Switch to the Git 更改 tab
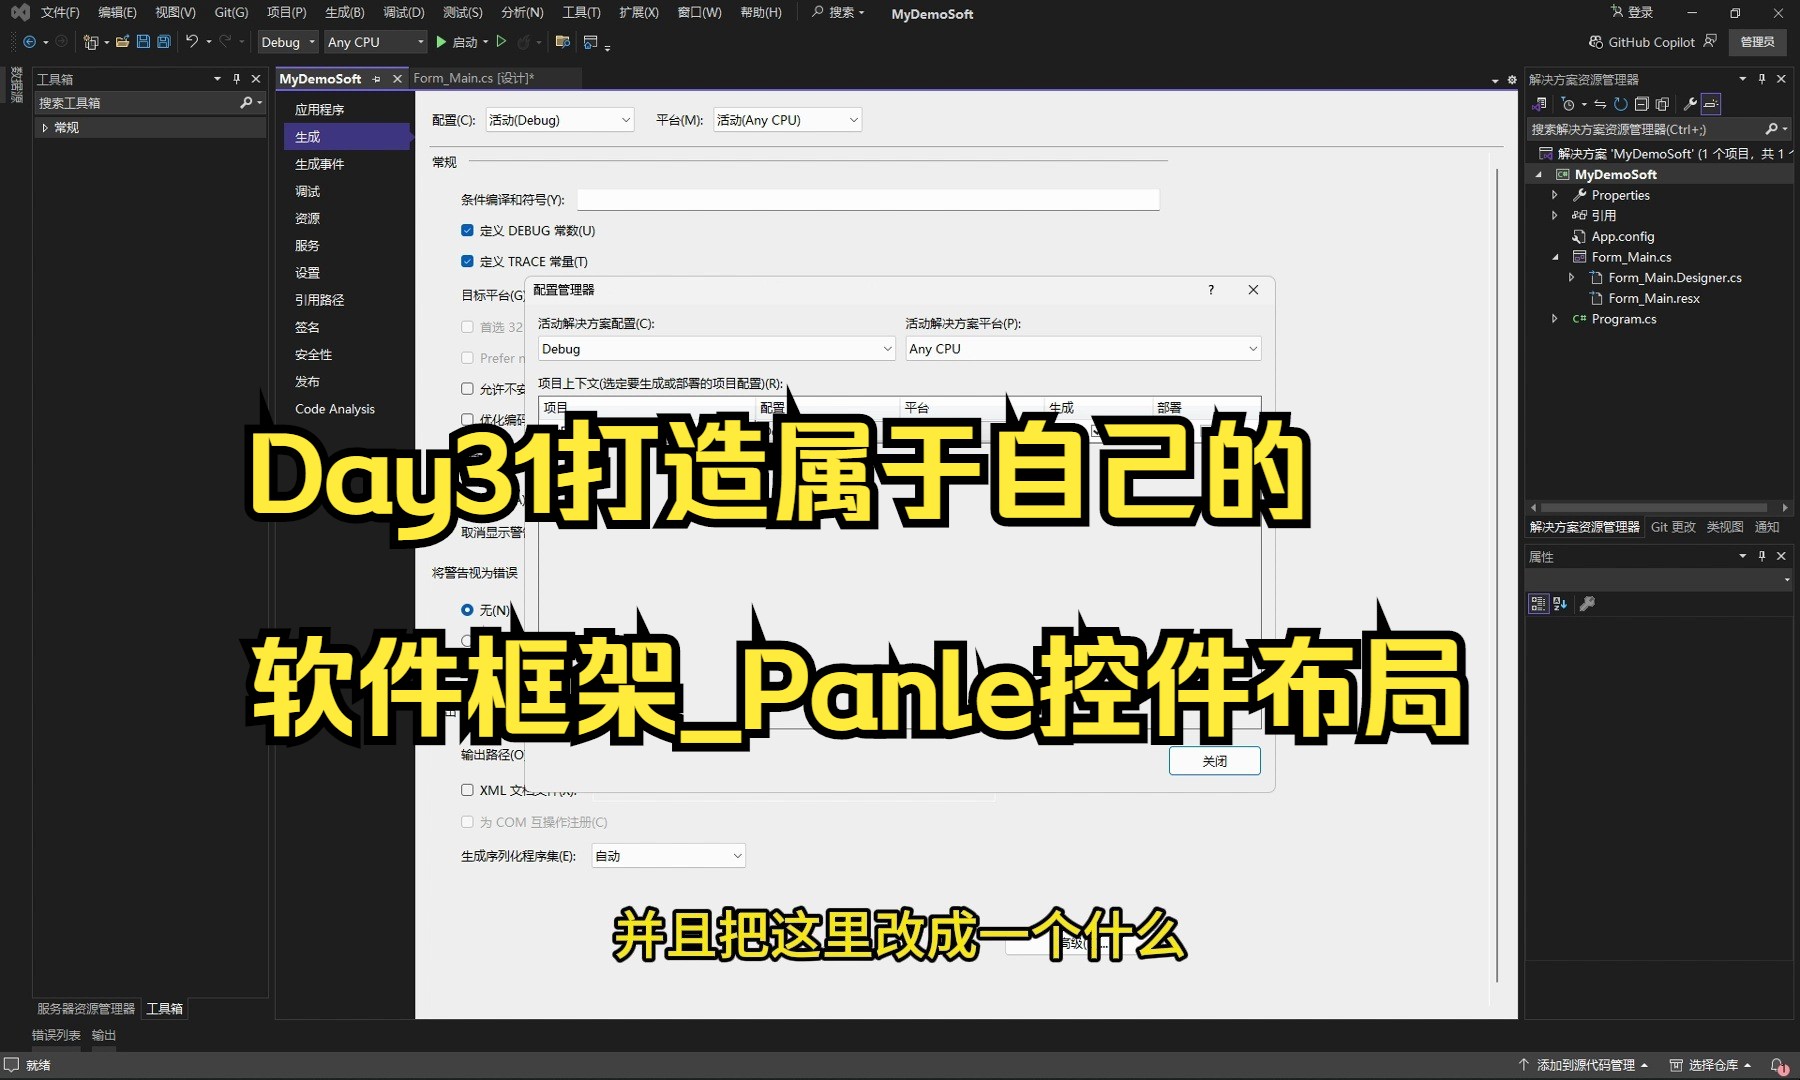Screen dimensions: 1800x1080 pos(1673,527)
